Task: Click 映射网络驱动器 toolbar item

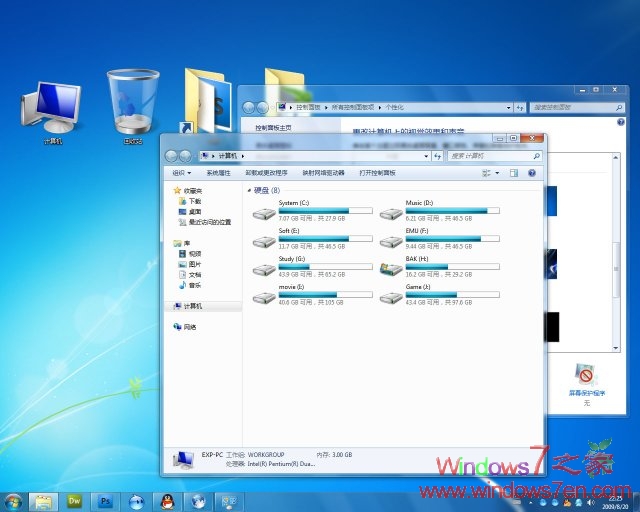Action: pyautogui.click(x=323, y=173)
